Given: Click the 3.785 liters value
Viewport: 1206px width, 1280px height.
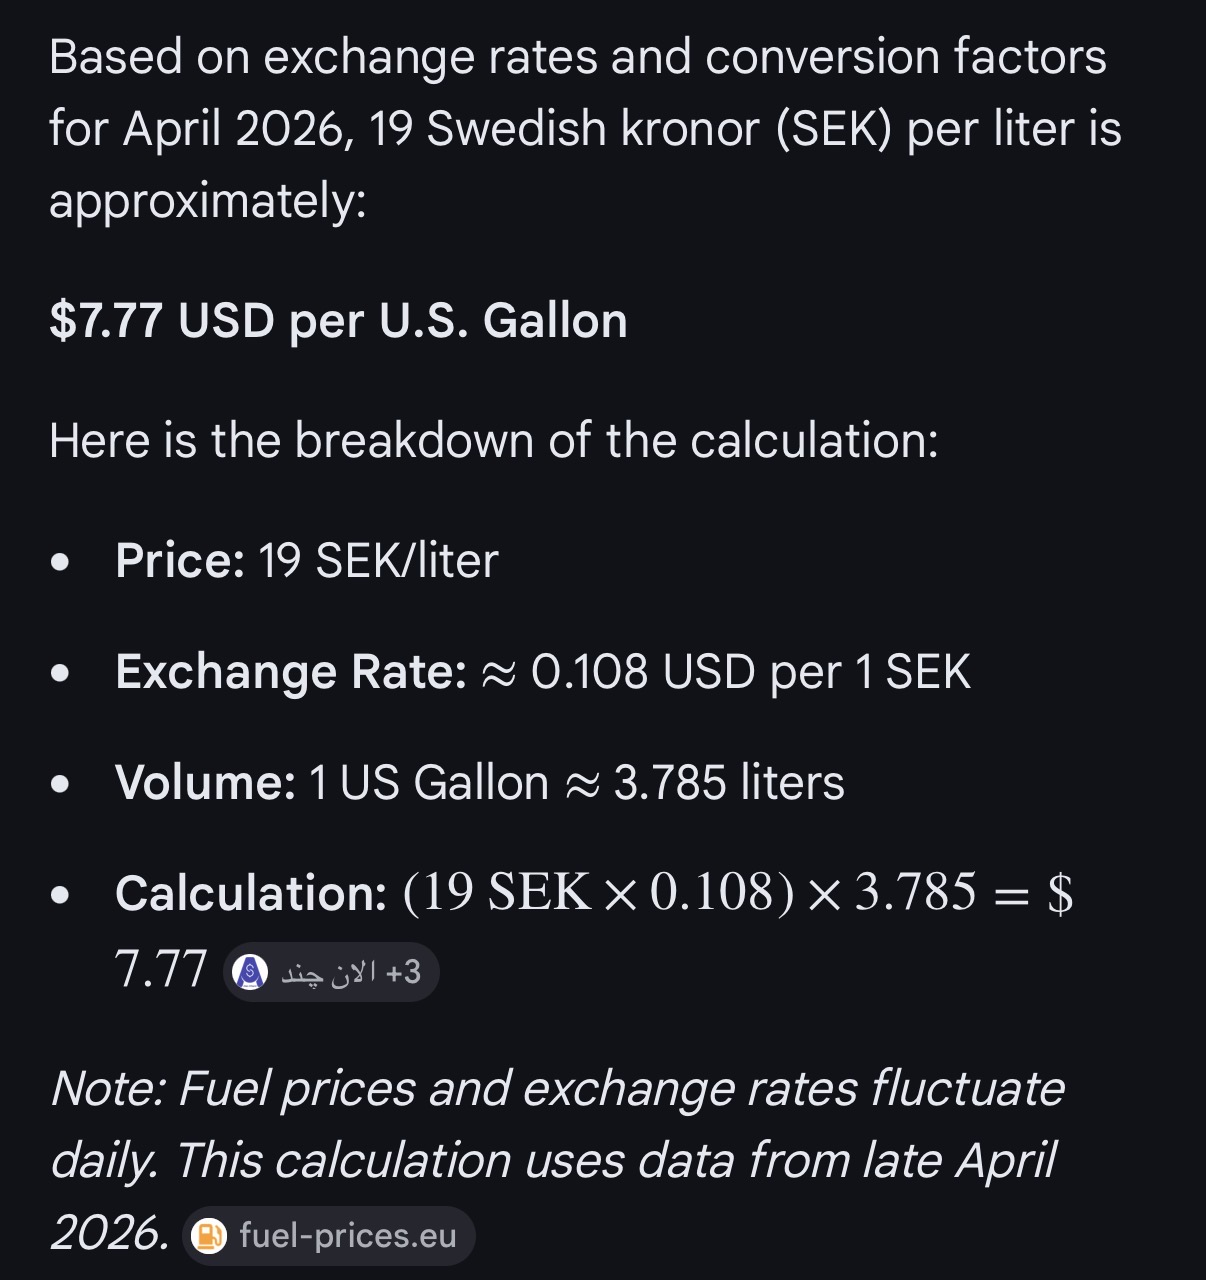Looking at the screenshot, I should (x=729, y=783).
